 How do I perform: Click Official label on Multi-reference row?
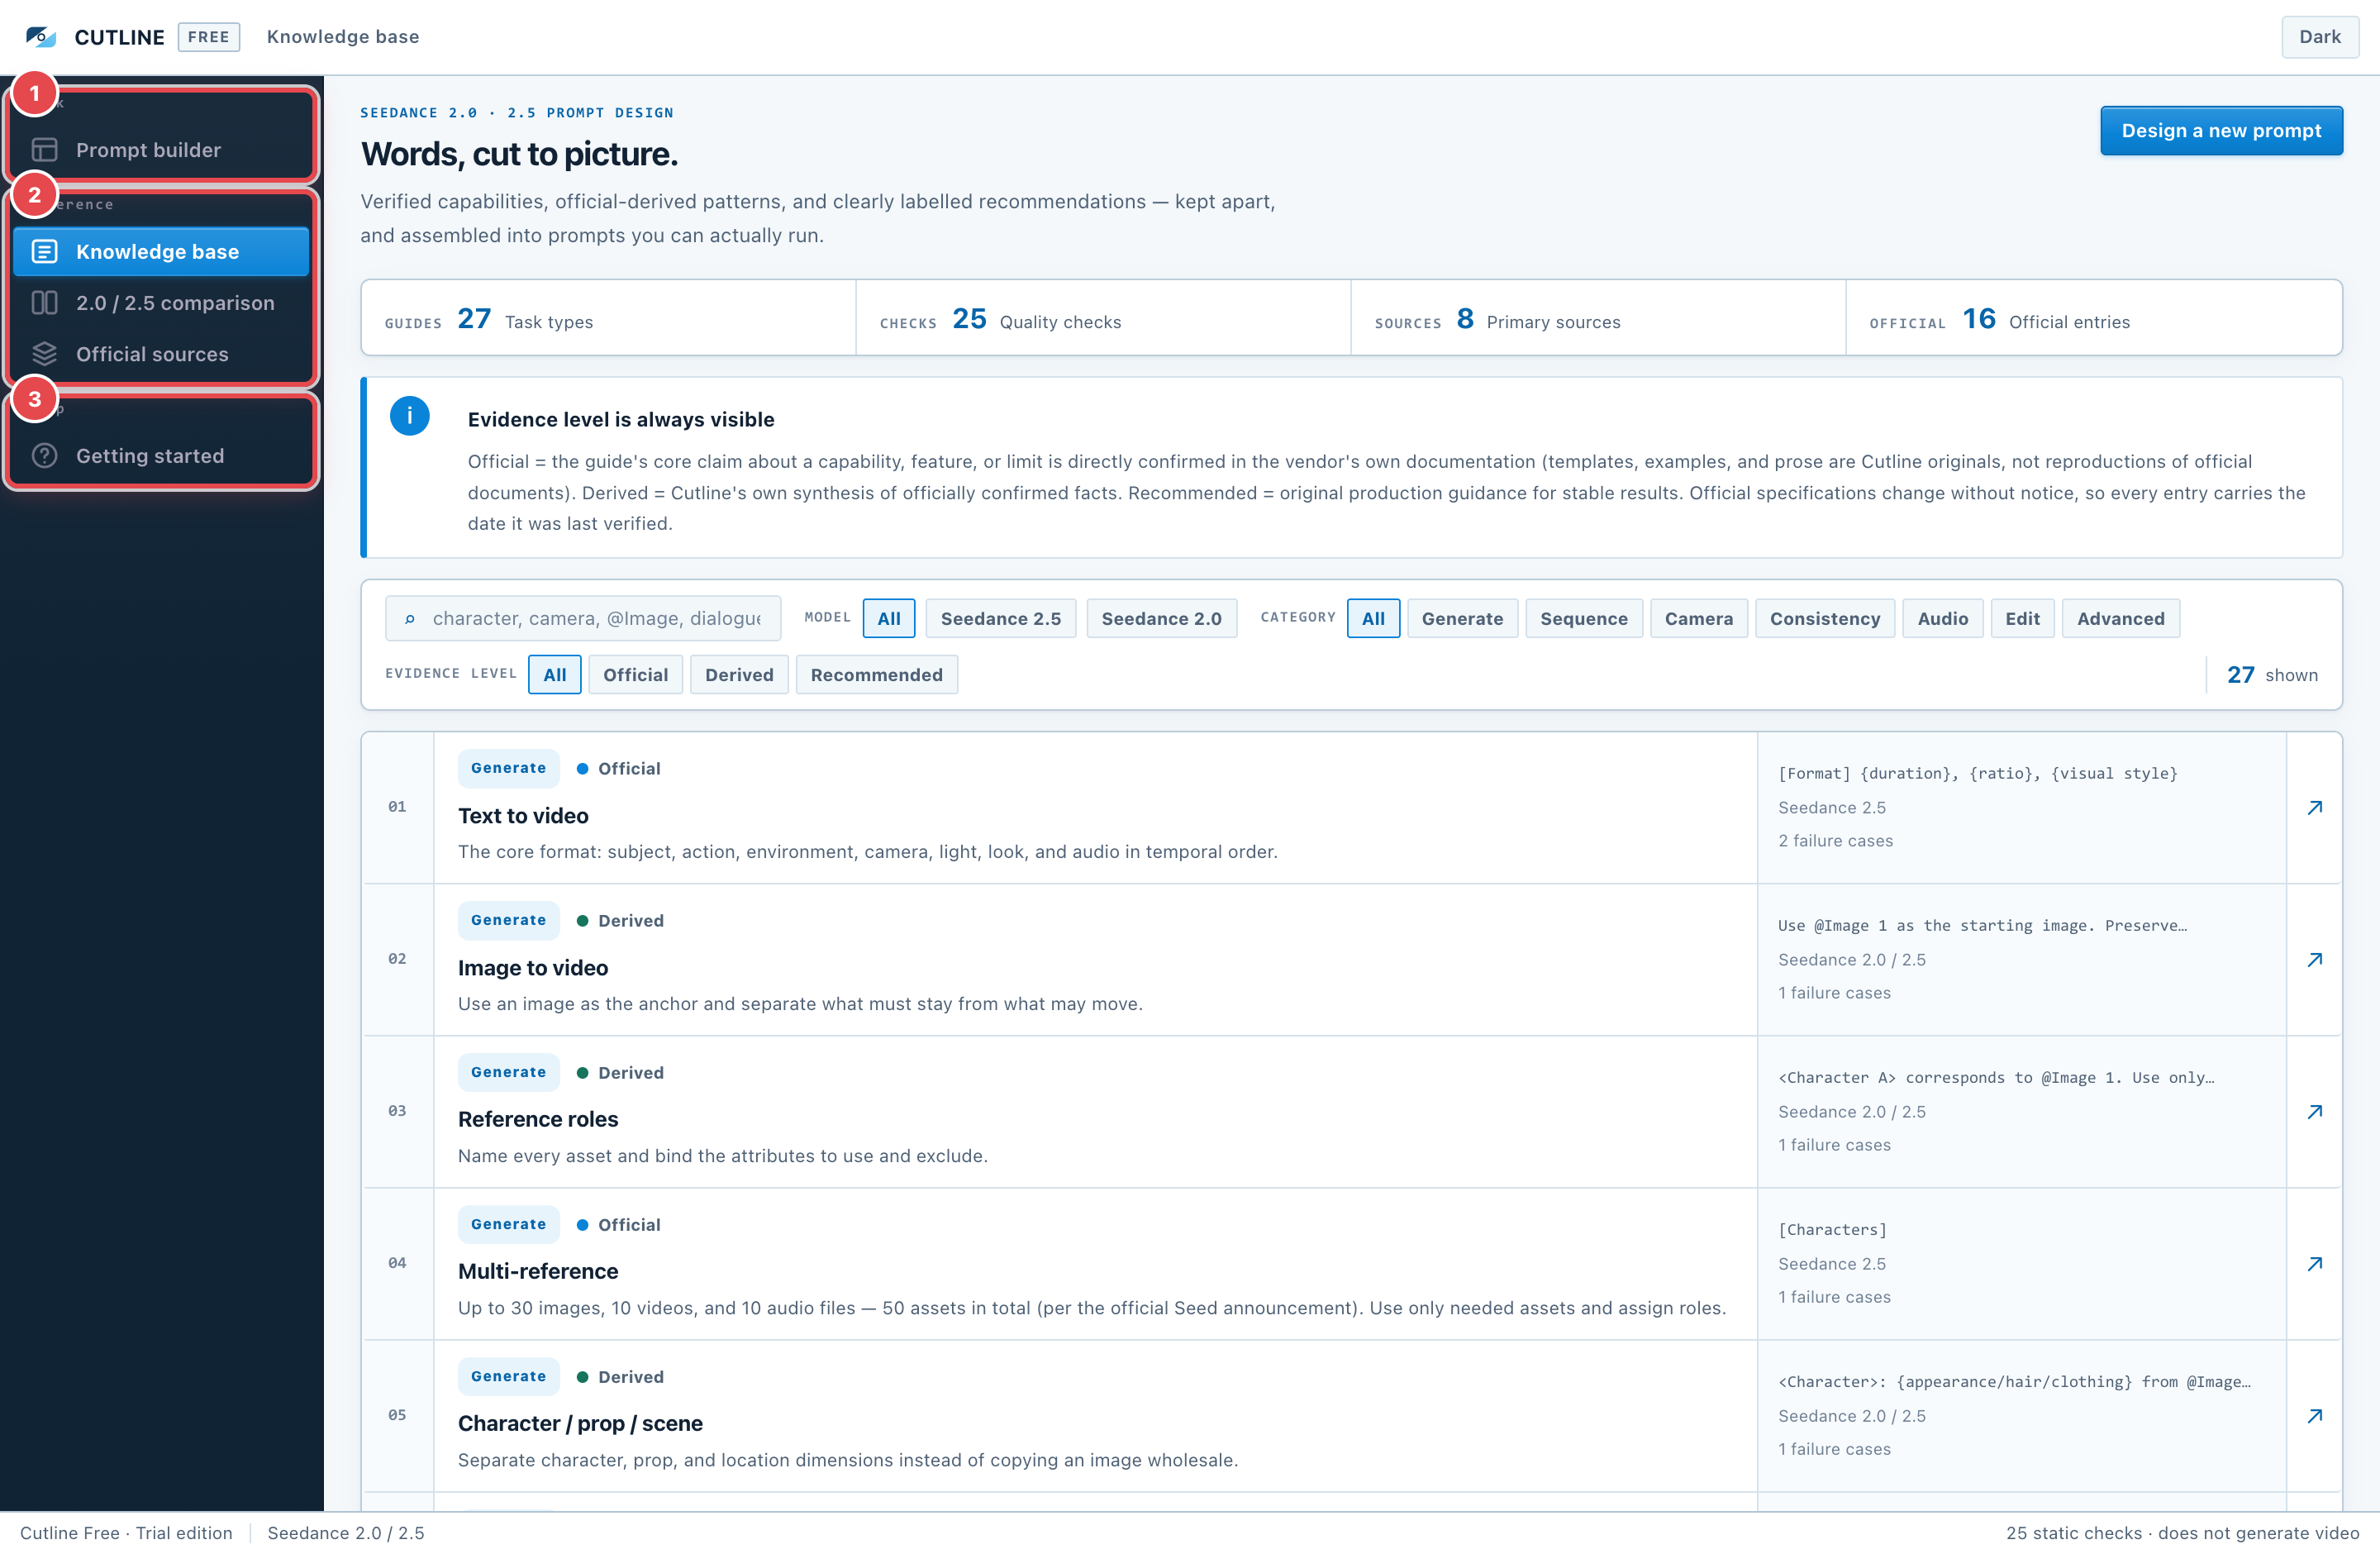click(x=629, y=1225)
